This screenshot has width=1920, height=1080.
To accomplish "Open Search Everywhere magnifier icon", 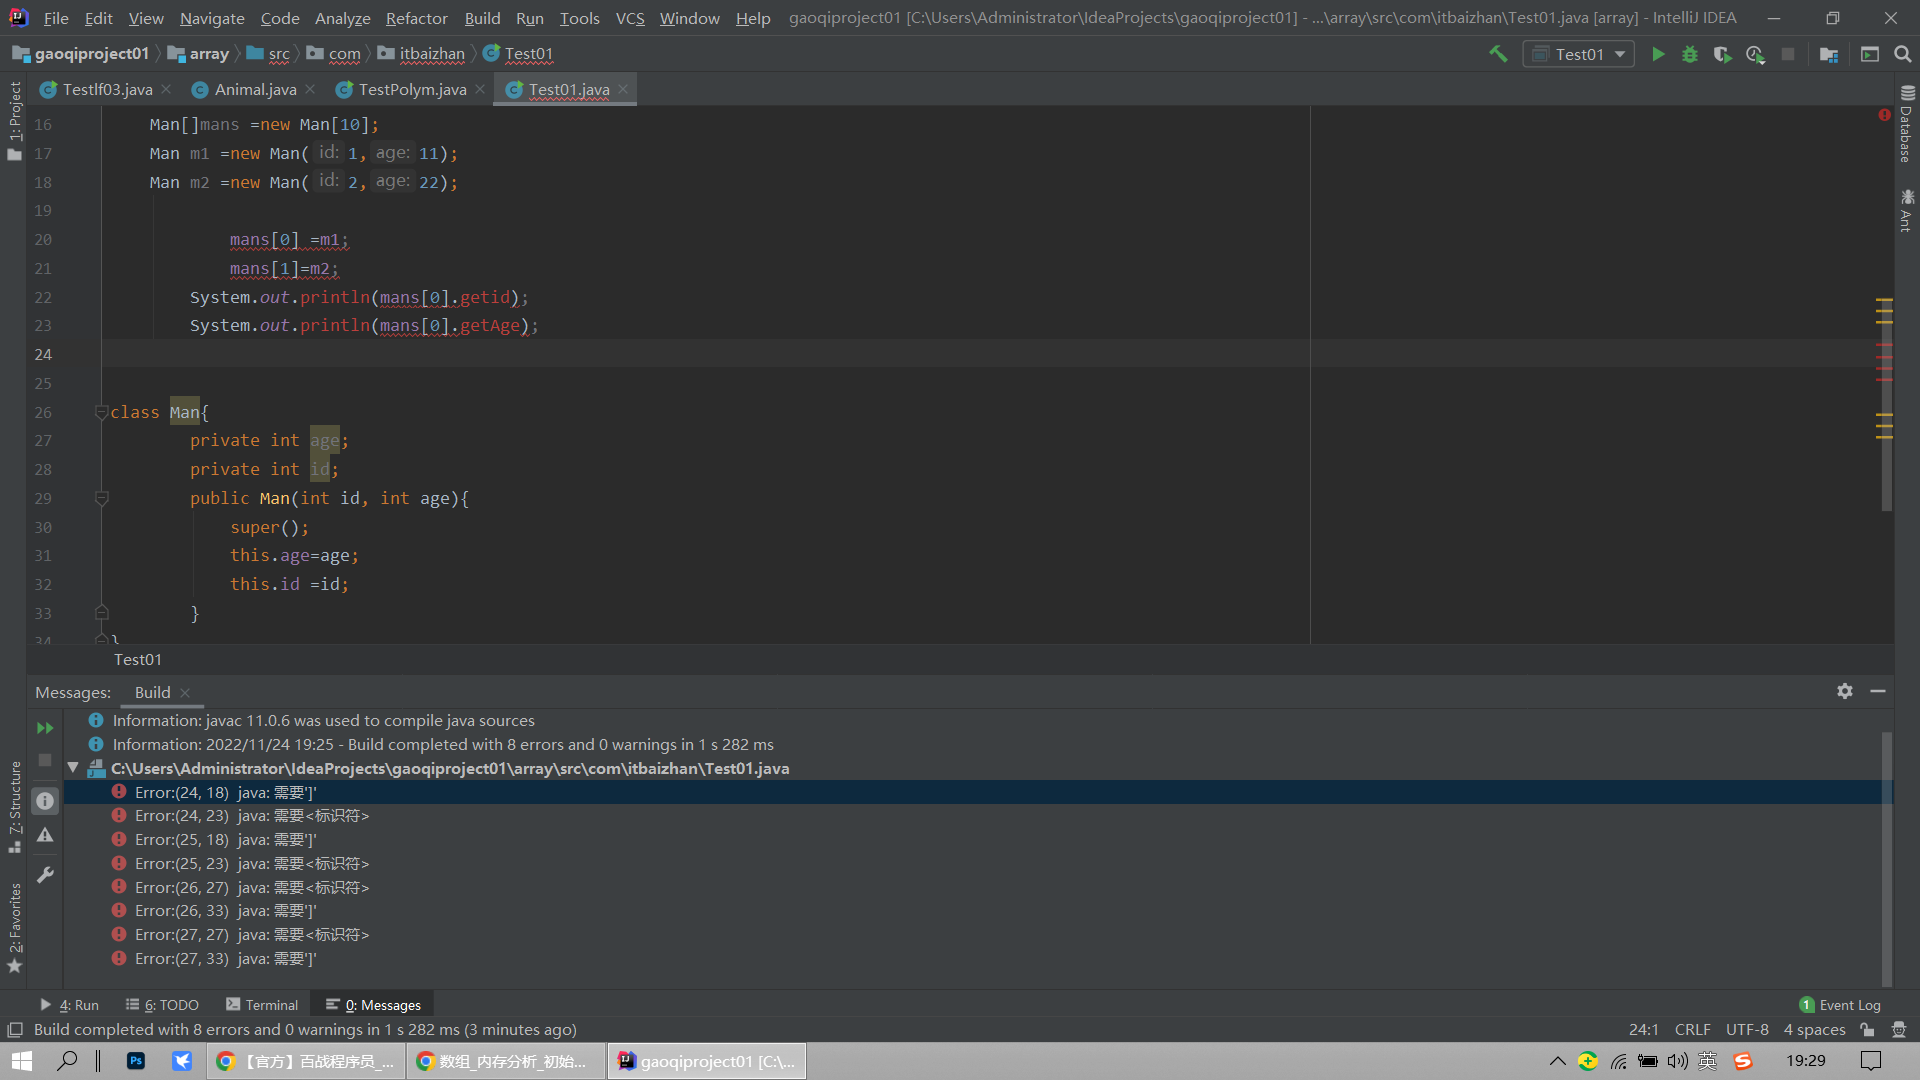I will [1903, 54].
